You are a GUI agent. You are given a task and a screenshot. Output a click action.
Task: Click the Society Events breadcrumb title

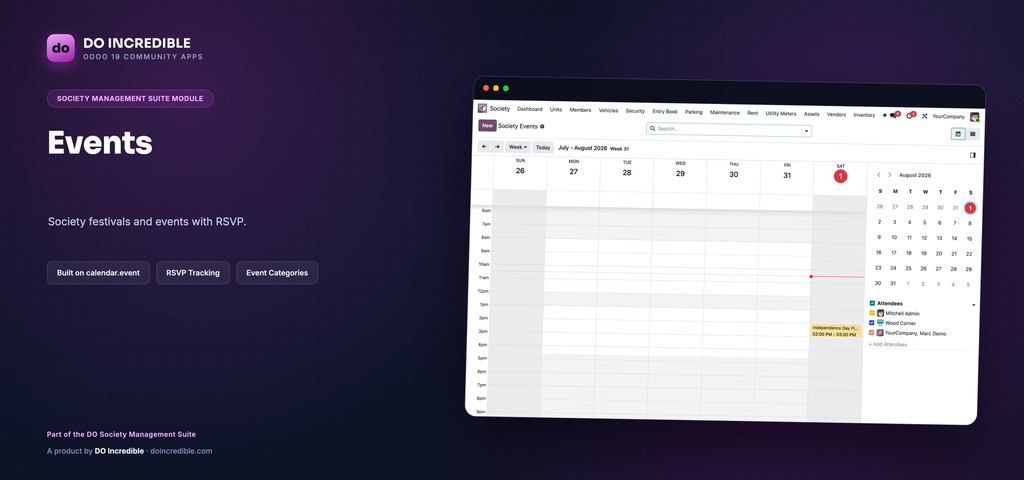point(518,126)
